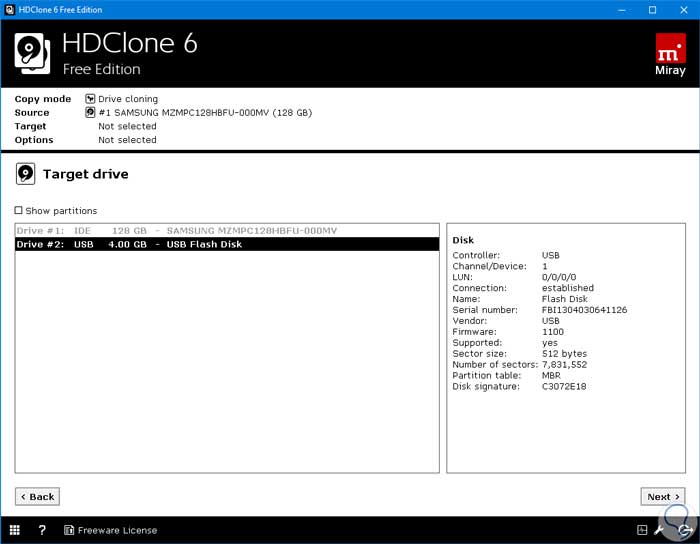
Task: Click the Drive cloning text
Action: coord(128,99)
